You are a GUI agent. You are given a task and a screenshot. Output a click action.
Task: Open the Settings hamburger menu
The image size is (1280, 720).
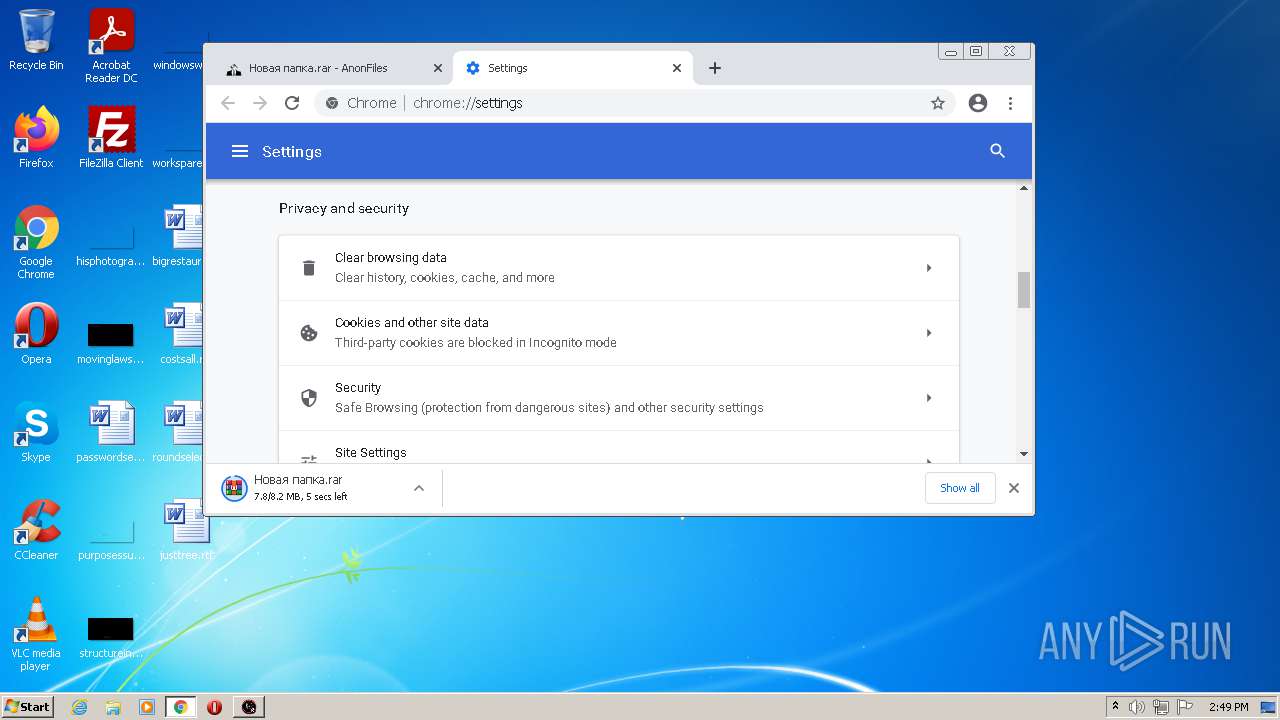click(239, 151)
